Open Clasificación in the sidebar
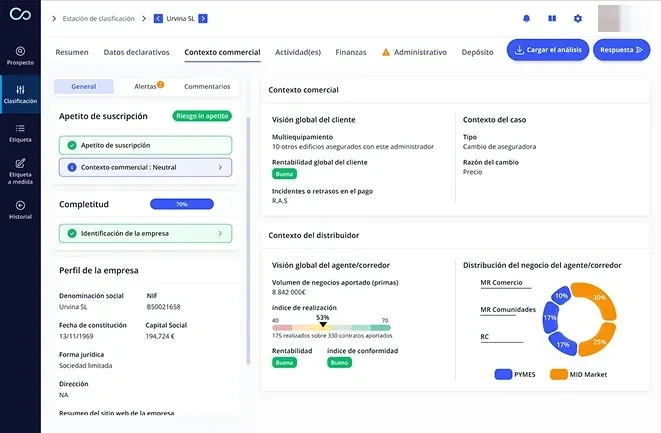The height and width of the screenshot is (433, 661). click(20, 94)
